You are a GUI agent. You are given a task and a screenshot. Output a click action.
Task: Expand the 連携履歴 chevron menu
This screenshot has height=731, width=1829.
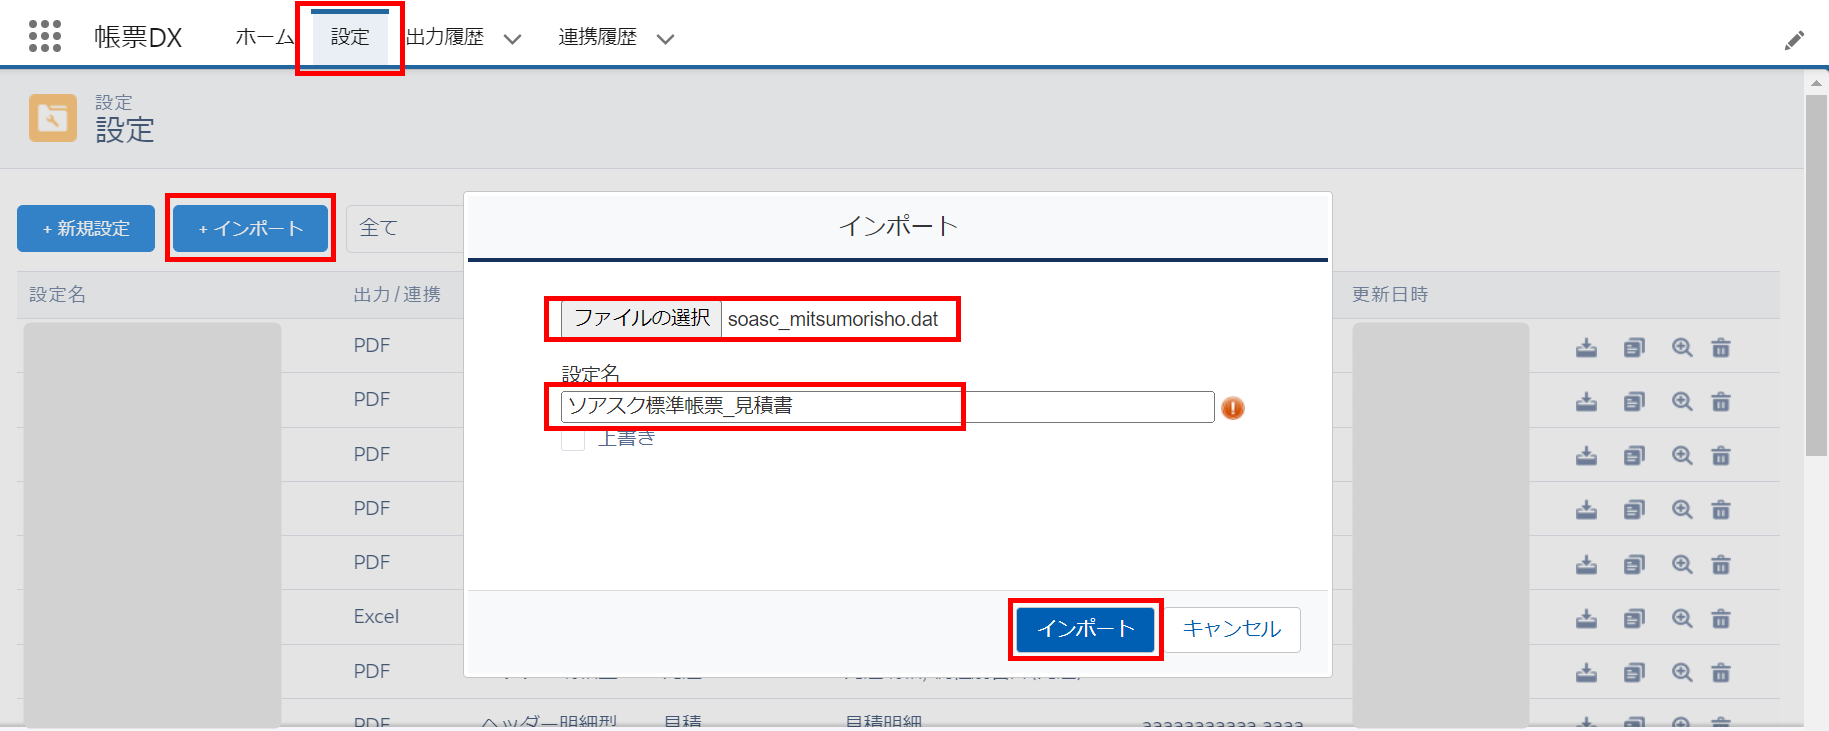pyautogui.click(x=665, y=39)
